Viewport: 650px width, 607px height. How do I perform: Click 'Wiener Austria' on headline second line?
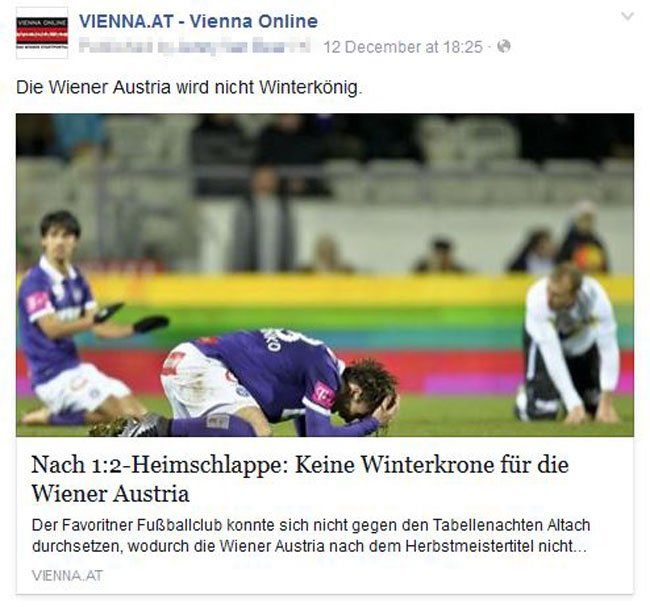click(110, 493)
